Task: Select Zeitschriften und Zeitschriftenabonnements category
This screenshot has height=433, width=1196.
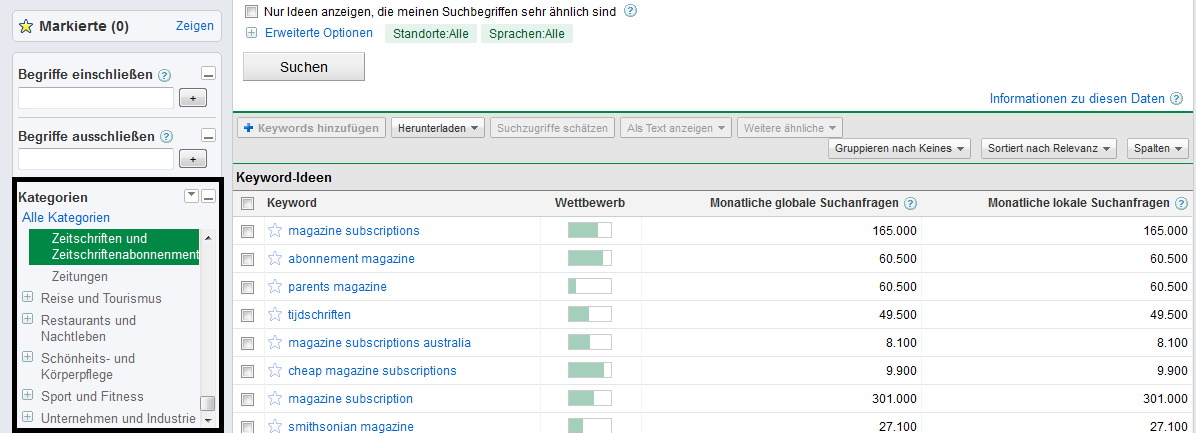Action: coord(114,247)
